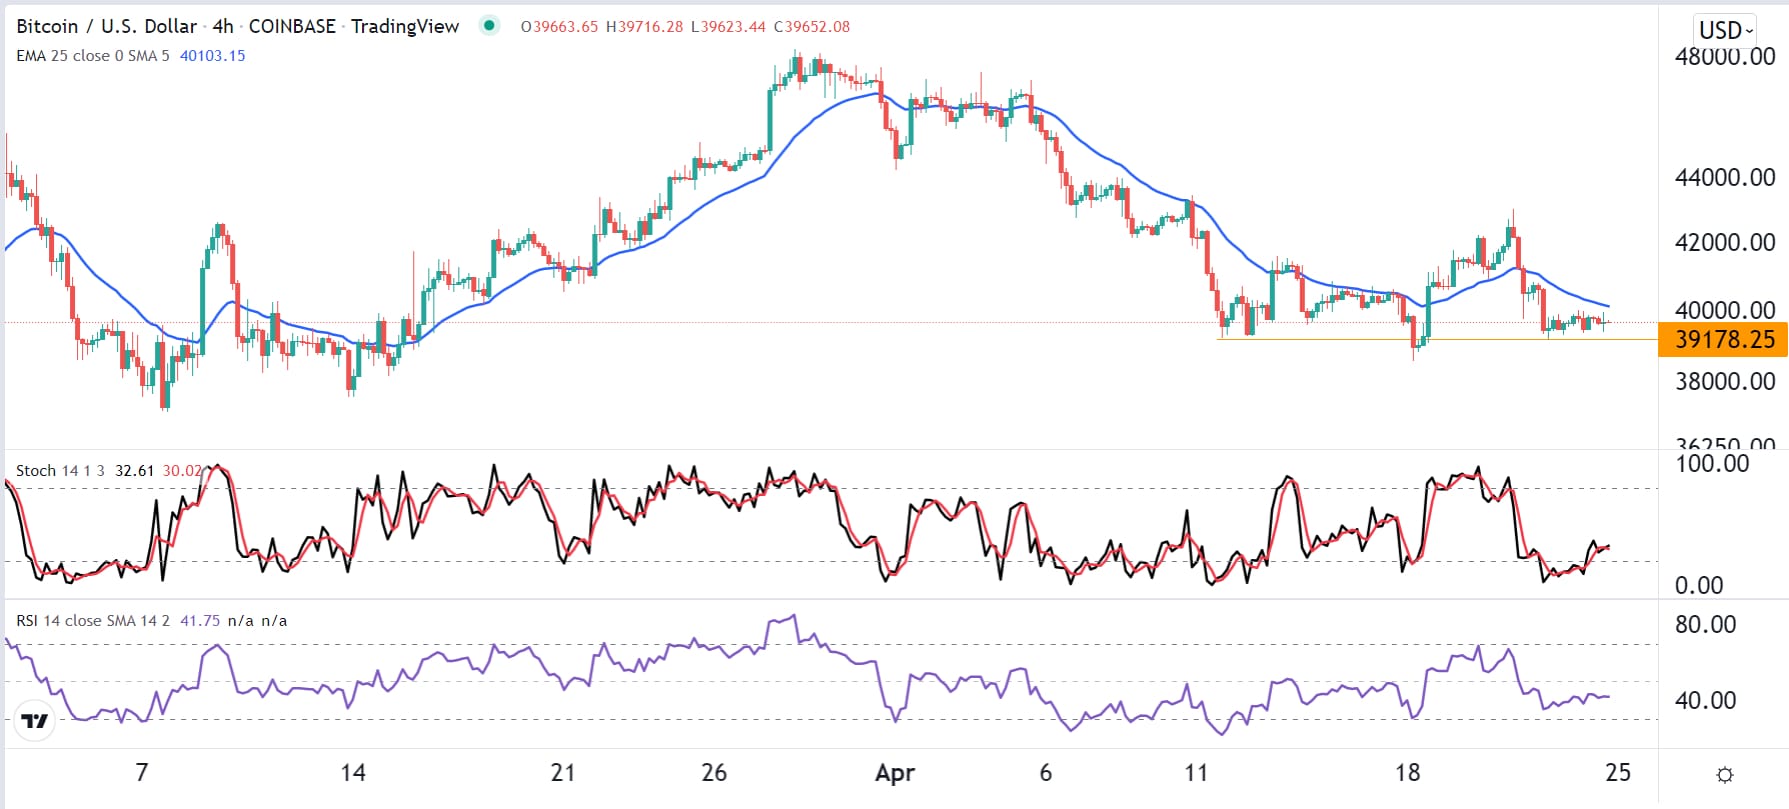Click the Apr label on time axis
The width and height of the screenshot is (1789, 809).
coord(894,773)
